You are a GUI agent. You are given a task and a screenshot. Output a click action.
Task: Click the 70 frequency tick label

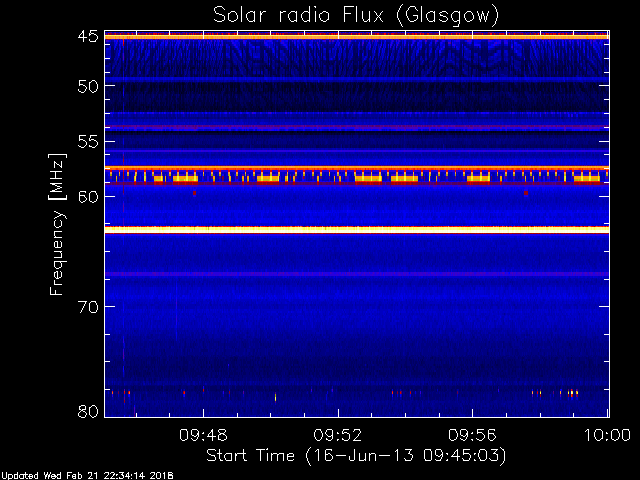pyautogui.click(x=88, y=307)
